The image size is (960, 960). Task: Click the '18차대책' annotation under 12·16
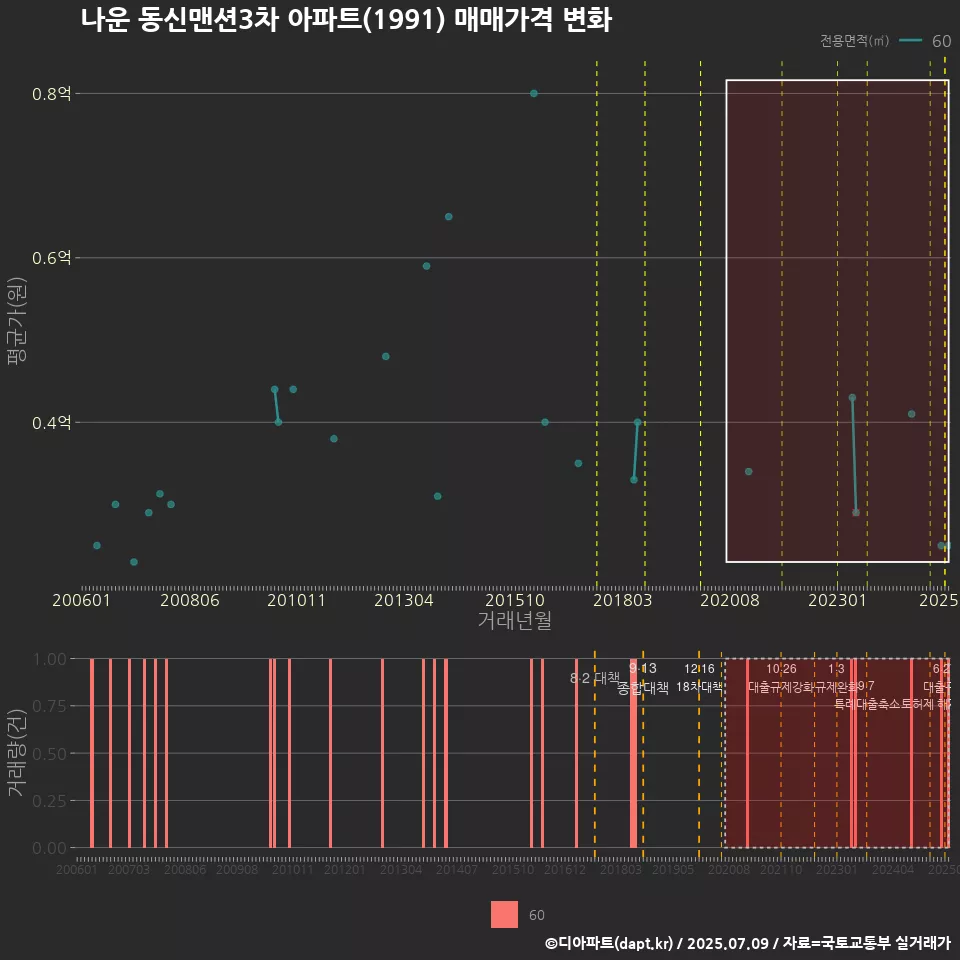[x=699, y=687]
